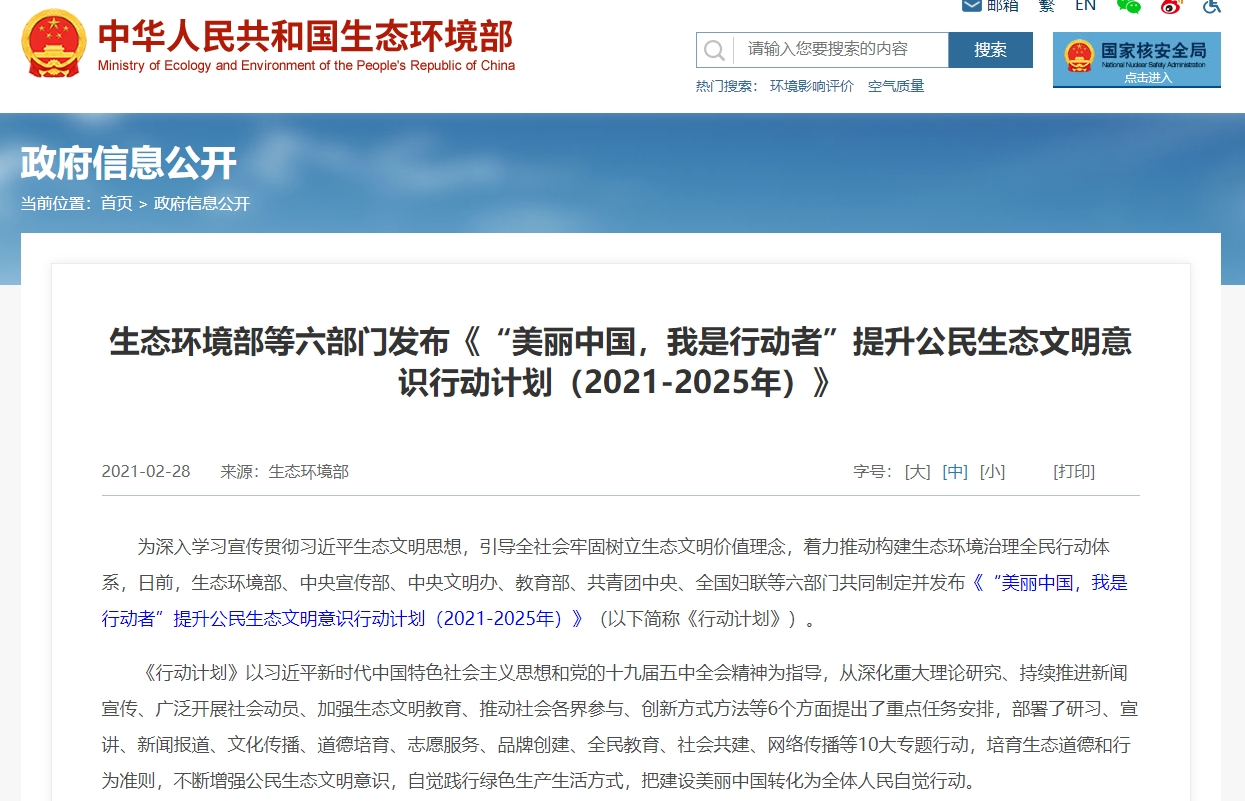Screen dimensions: 1245x801
Task: Click the 搜索 search button
Action: point(990,50)
